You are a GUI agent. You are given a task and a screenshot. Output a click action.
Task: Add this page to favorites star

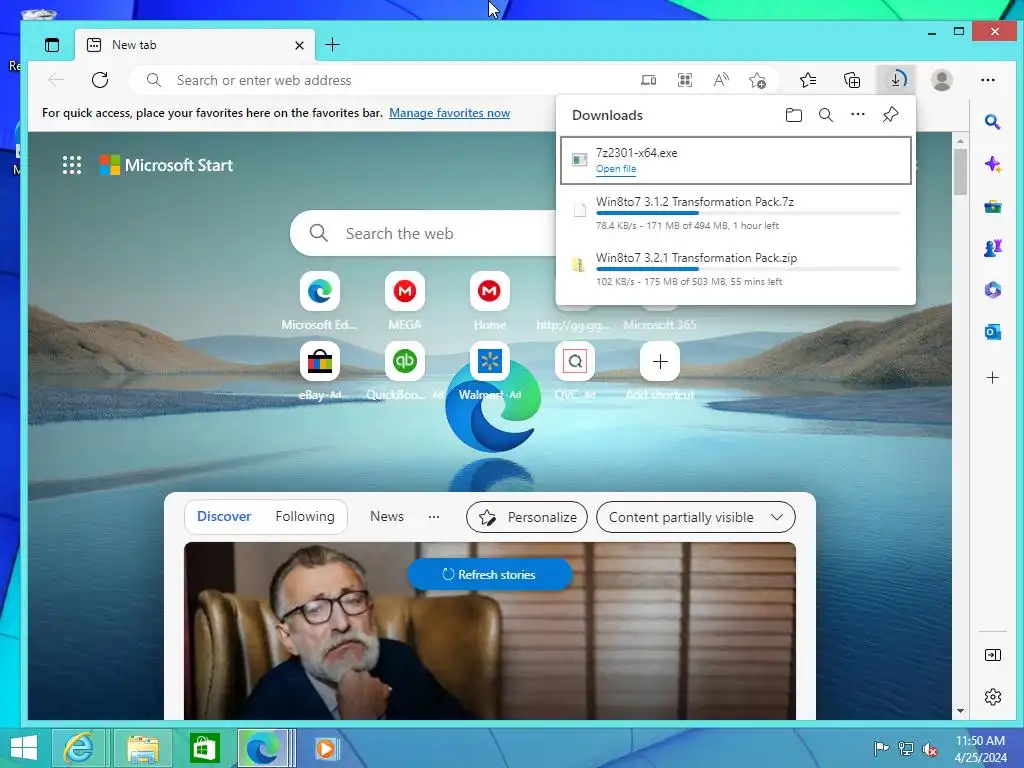point(758,80)
